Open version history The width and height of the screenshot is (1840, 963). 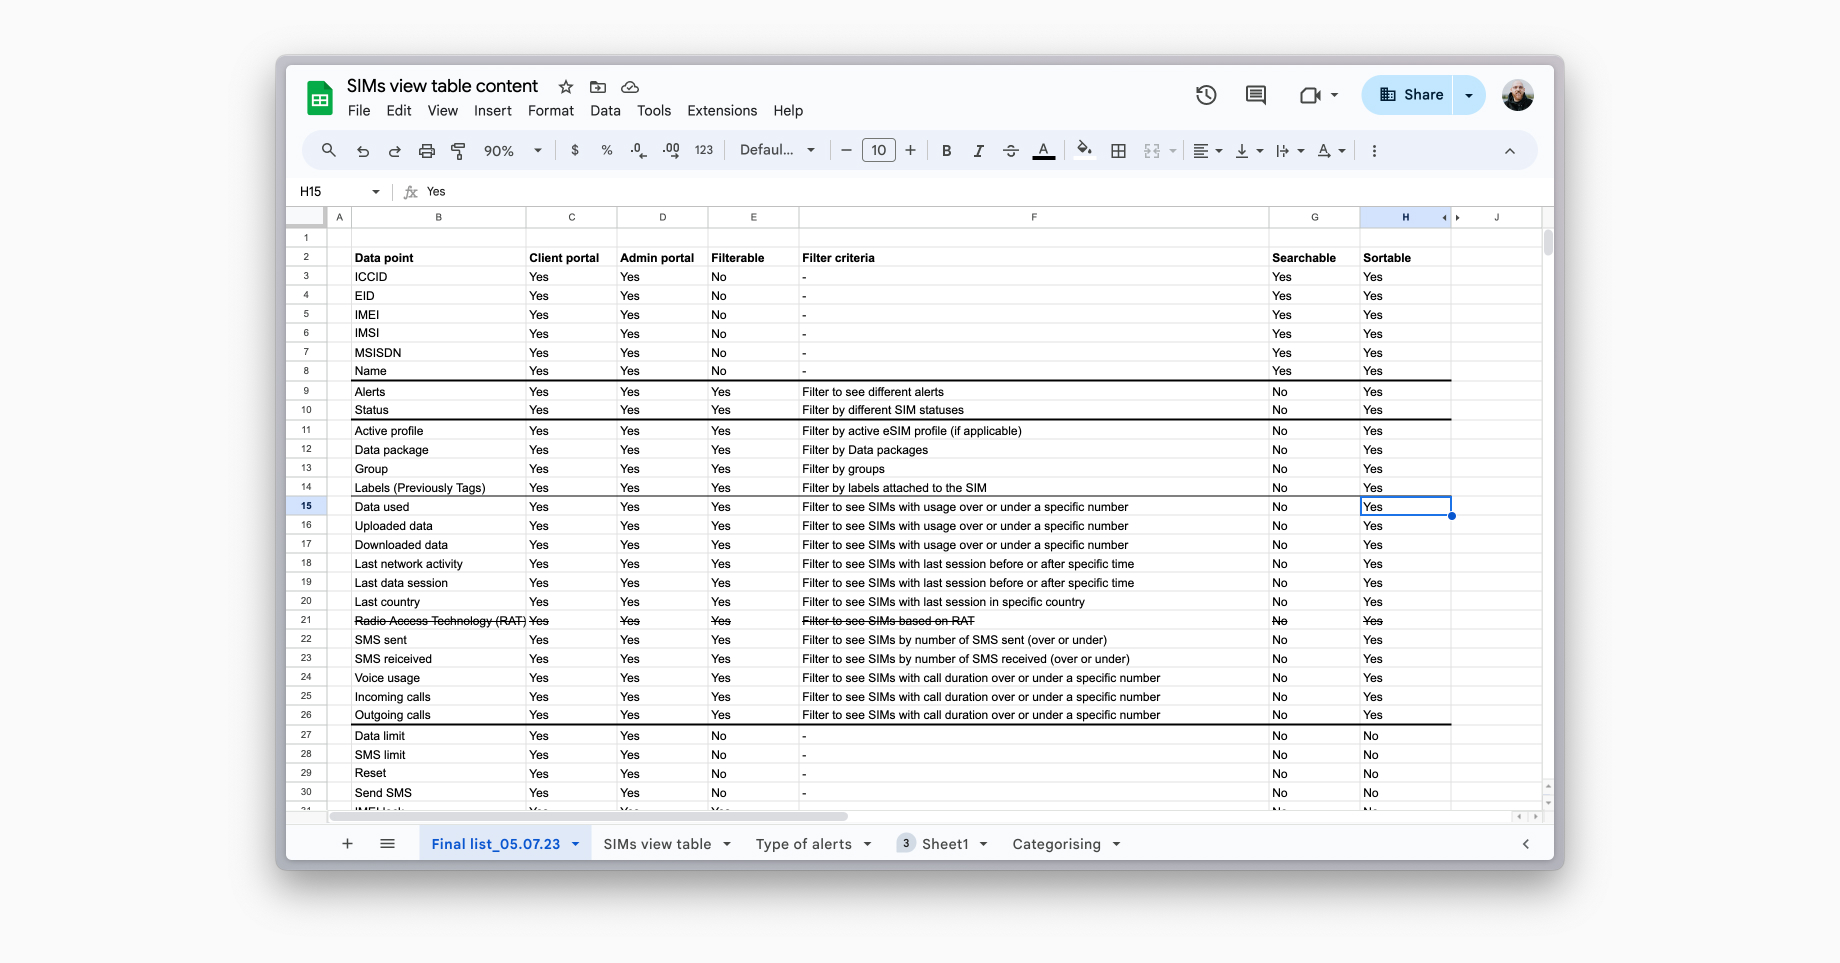click(1205, 95)
